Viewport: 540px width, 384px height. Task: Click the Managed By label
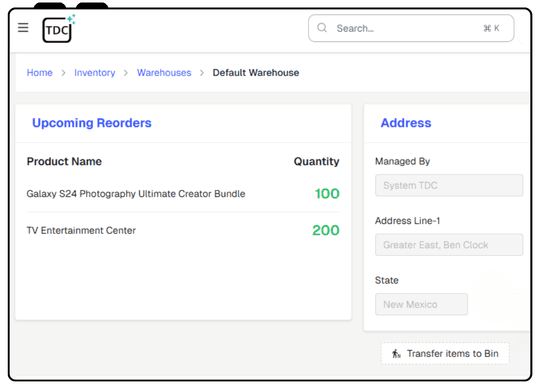(402, 161)
